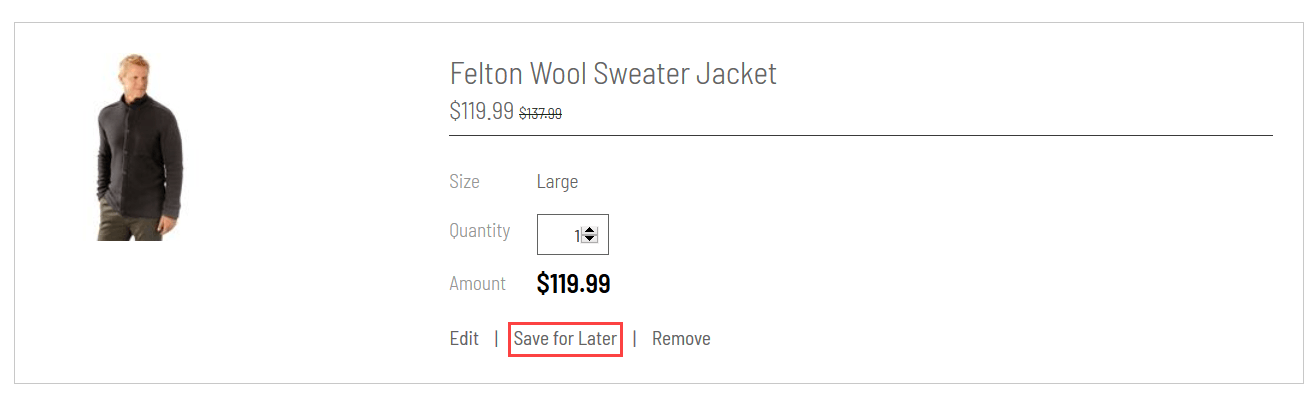Decrease quantity with the down arrow
Image resolution: width=1315 pixels, height=396 pixels.
tap(589, 239)
